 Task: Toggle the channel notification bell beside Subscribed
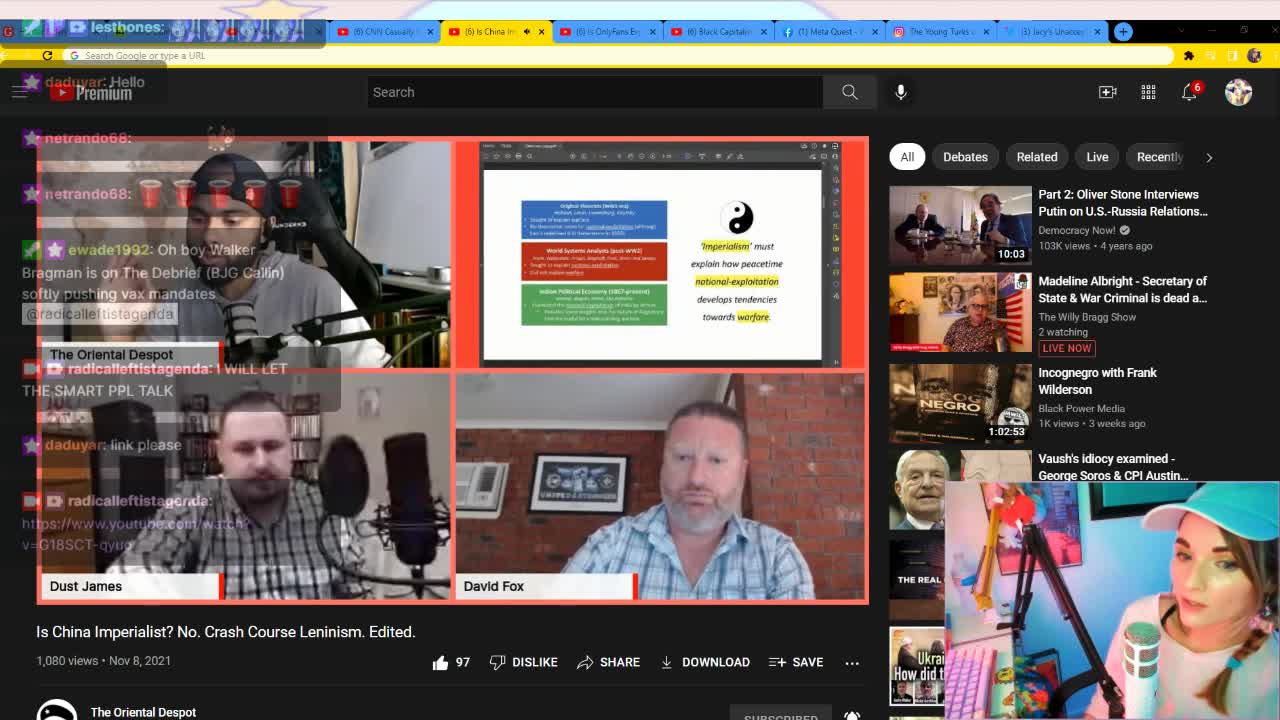point(852,715)
